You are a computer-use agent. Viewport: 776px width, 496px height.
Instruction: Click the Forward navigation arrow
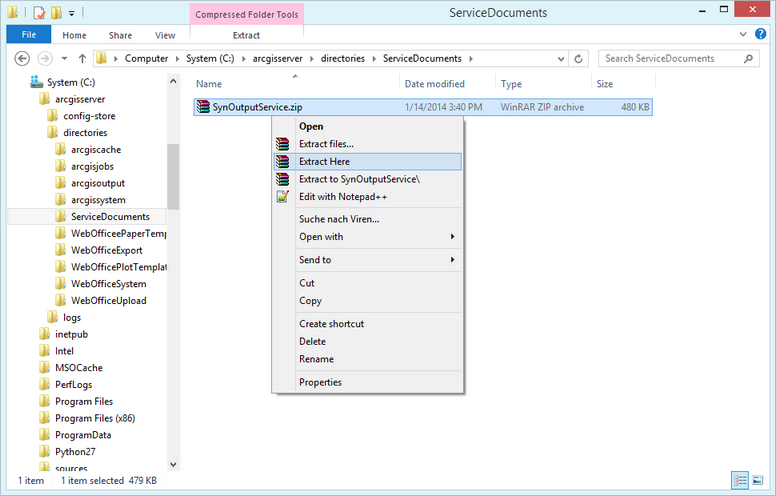pyautogui.click(x=45, y=58)
